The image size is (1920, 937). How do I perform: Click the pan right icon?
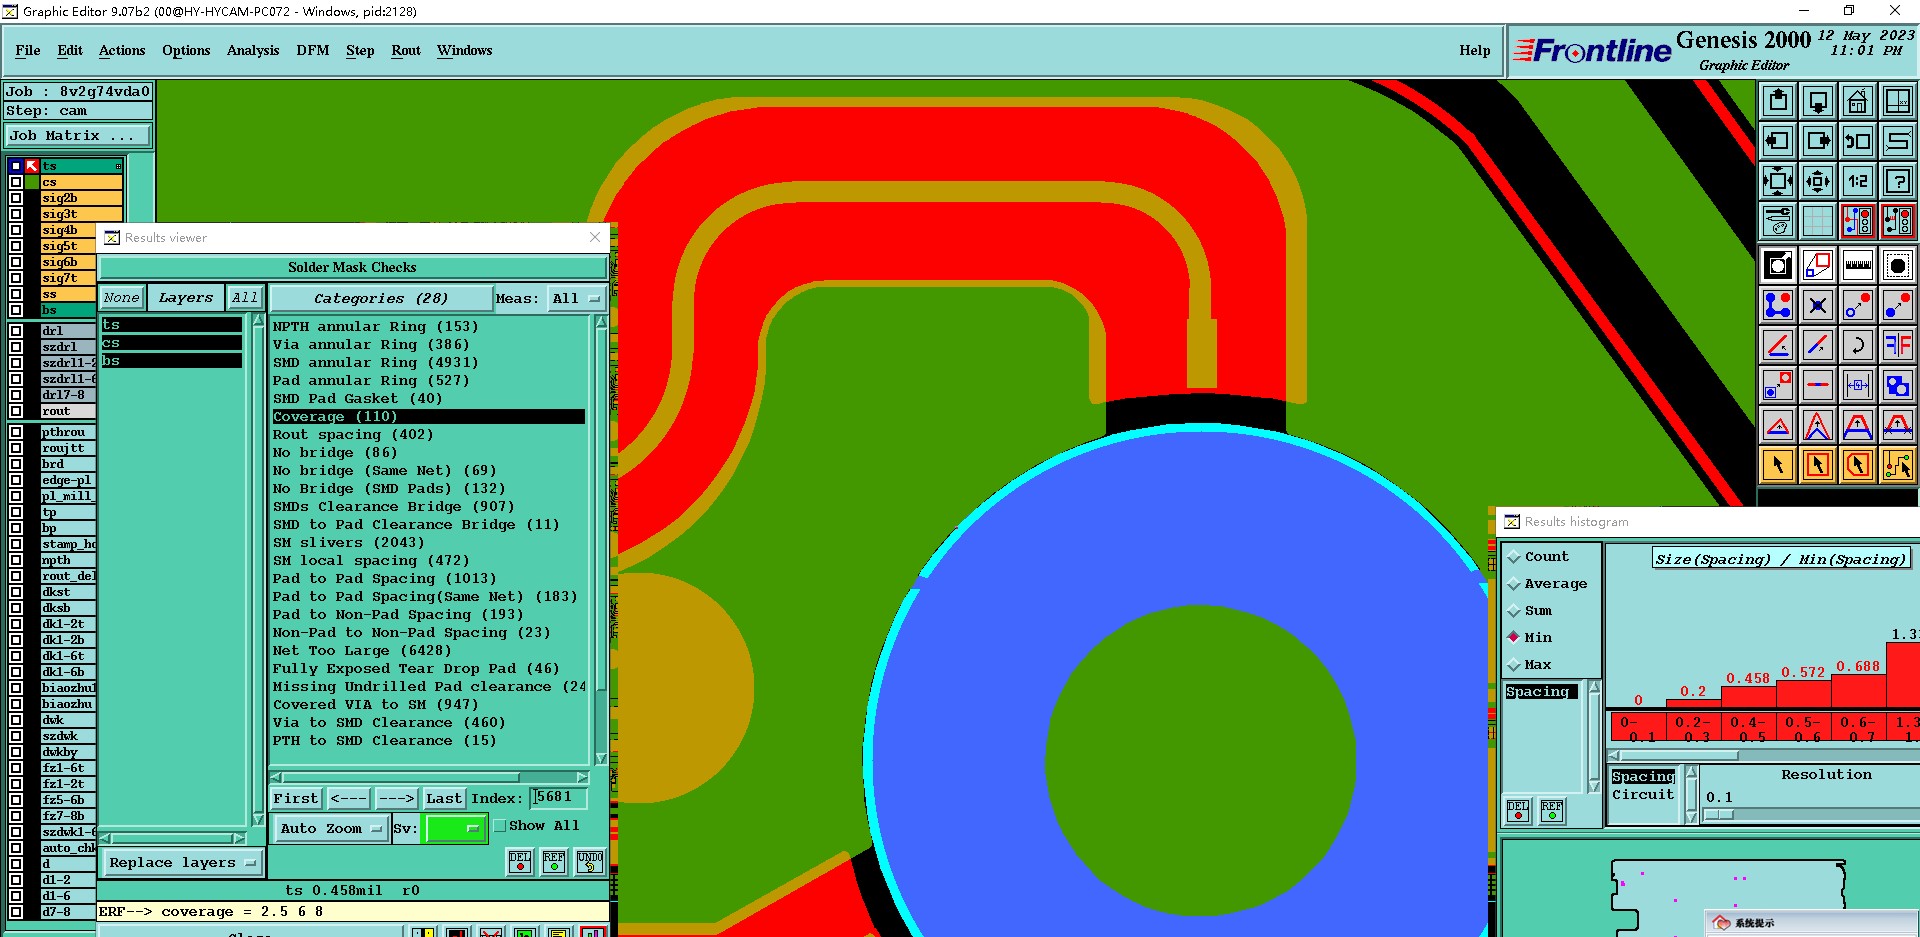tap(1818, 141)
